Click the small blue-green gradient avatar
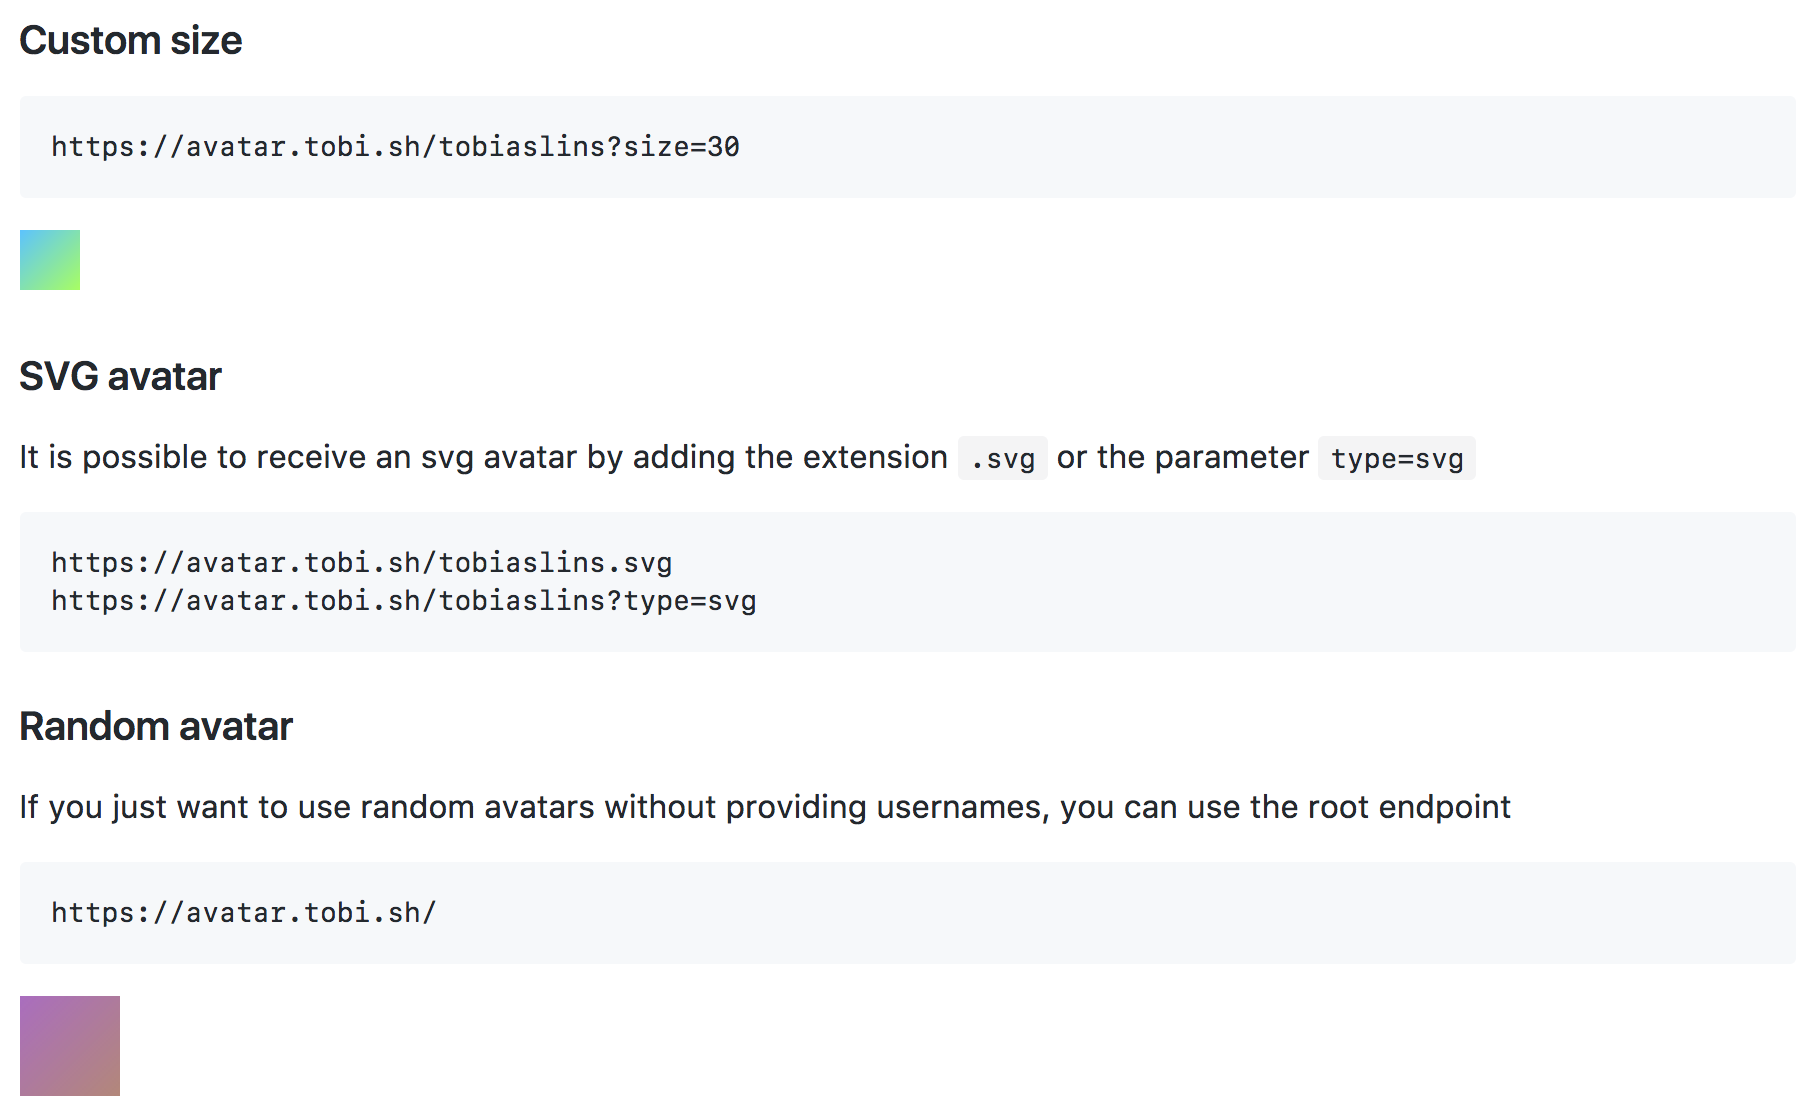The height and width of the screenshot is (1108, 1818). coord(50,260)
